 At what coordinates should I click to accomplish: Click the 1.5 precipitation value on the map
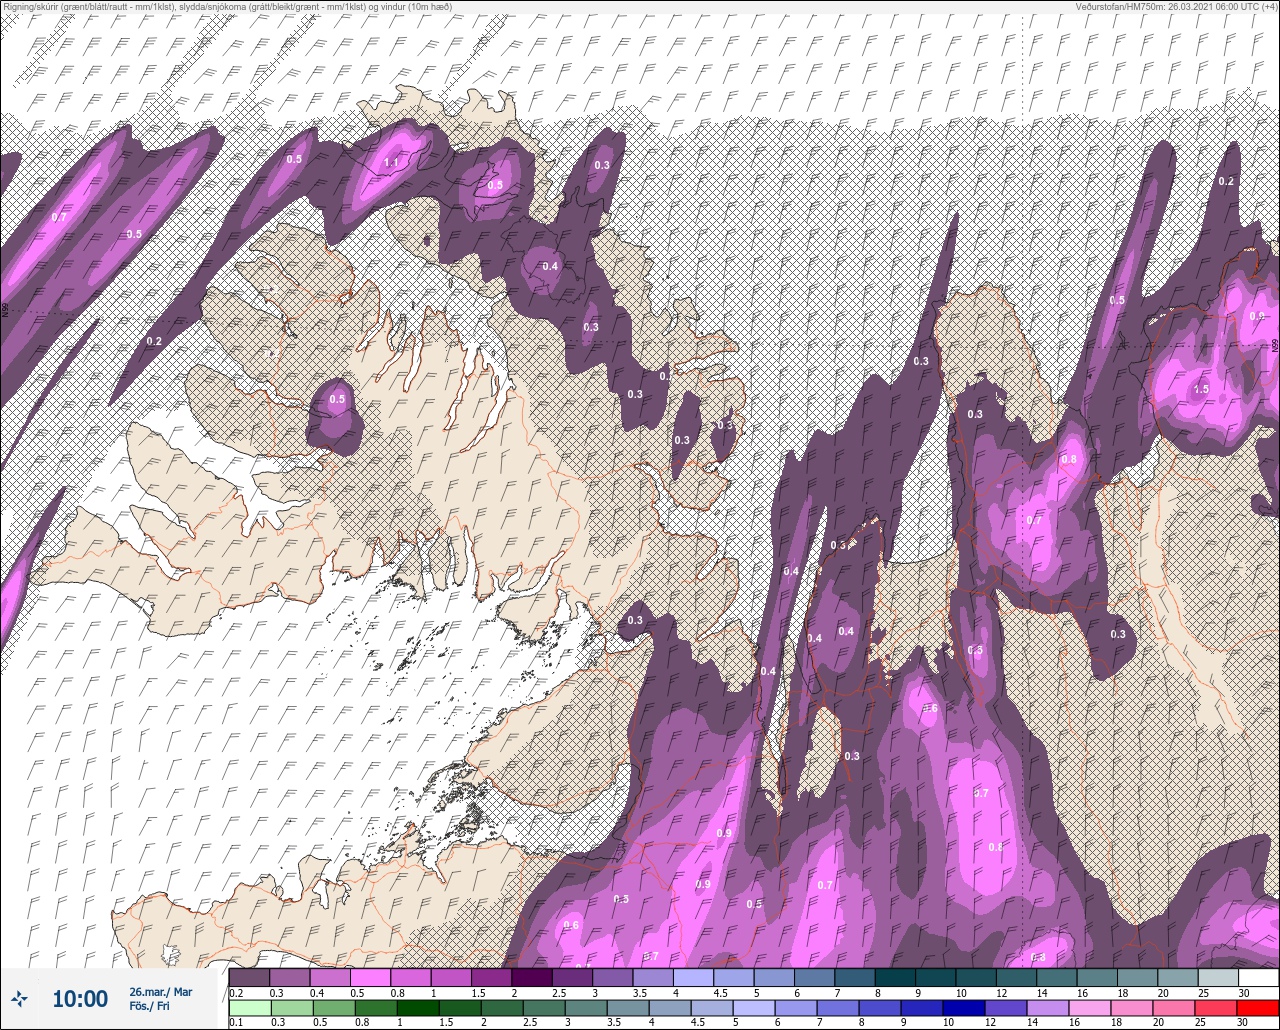tap(1201, 389)
